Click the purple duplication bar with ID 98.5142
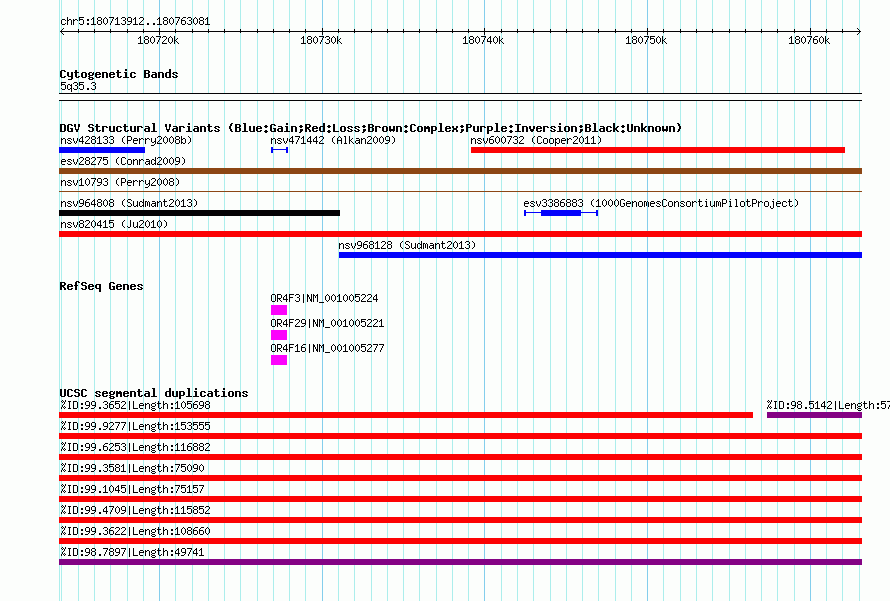 [815, 415]
